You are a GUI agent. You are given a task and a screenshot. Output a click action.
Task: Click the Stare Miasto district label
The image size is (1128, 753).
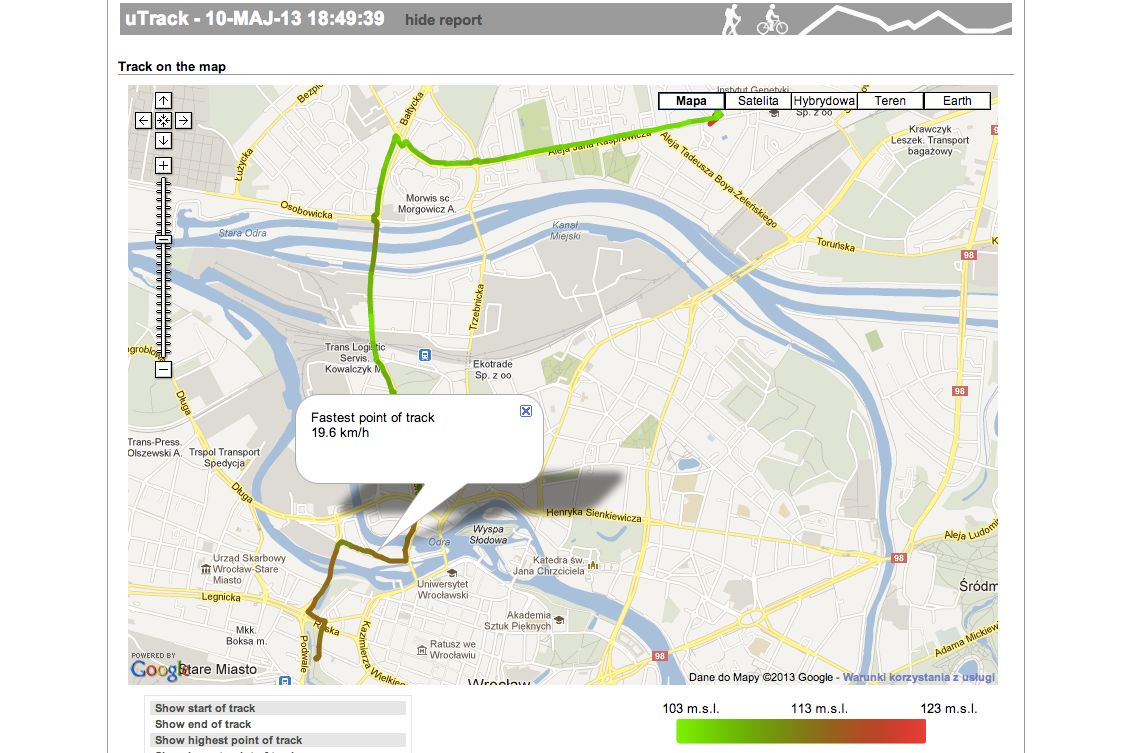point(218,670)
